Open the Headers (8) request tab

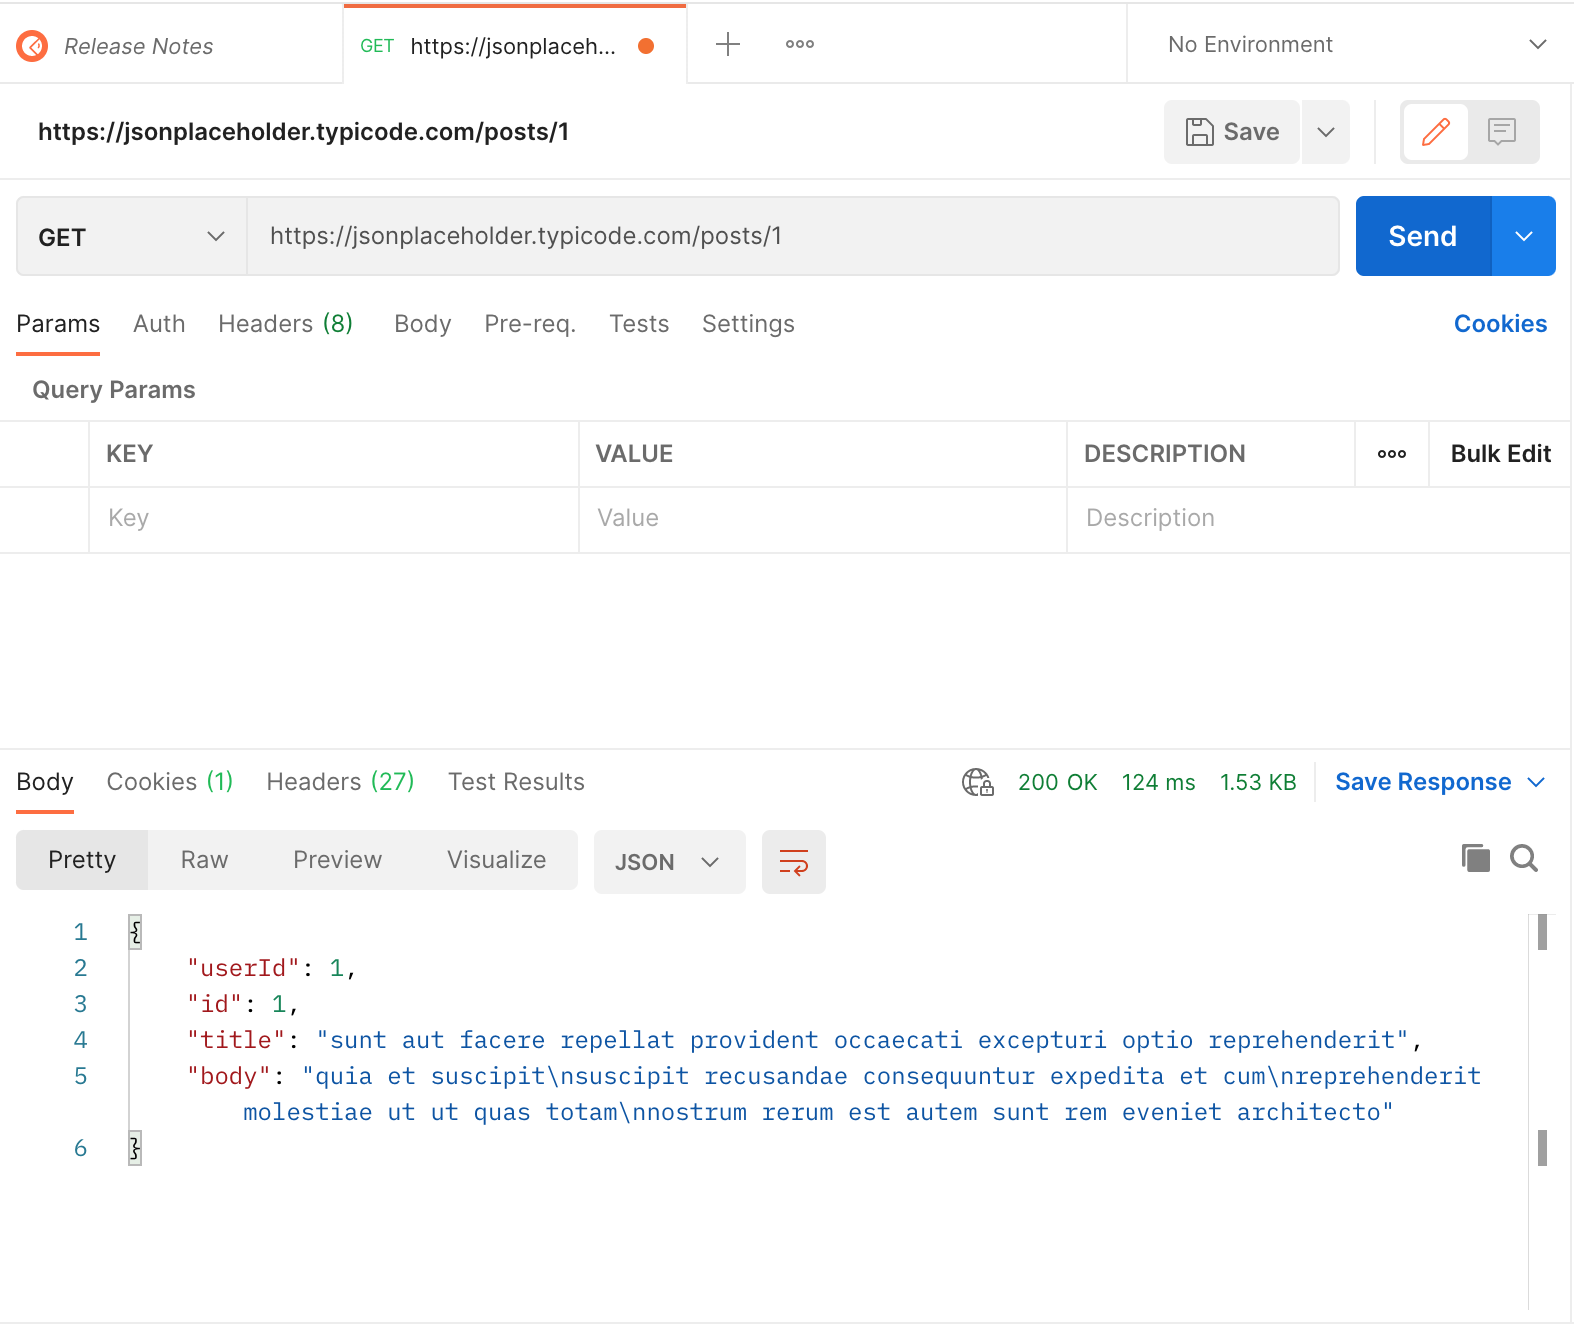click(x=285, y=324)
